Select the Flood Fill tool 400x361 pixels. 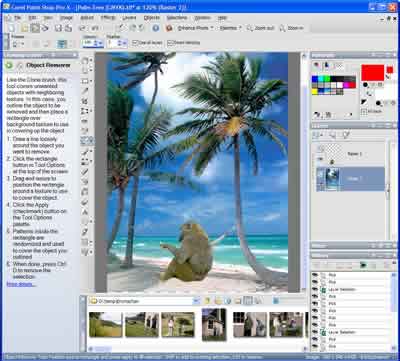(x=85, y=192)
